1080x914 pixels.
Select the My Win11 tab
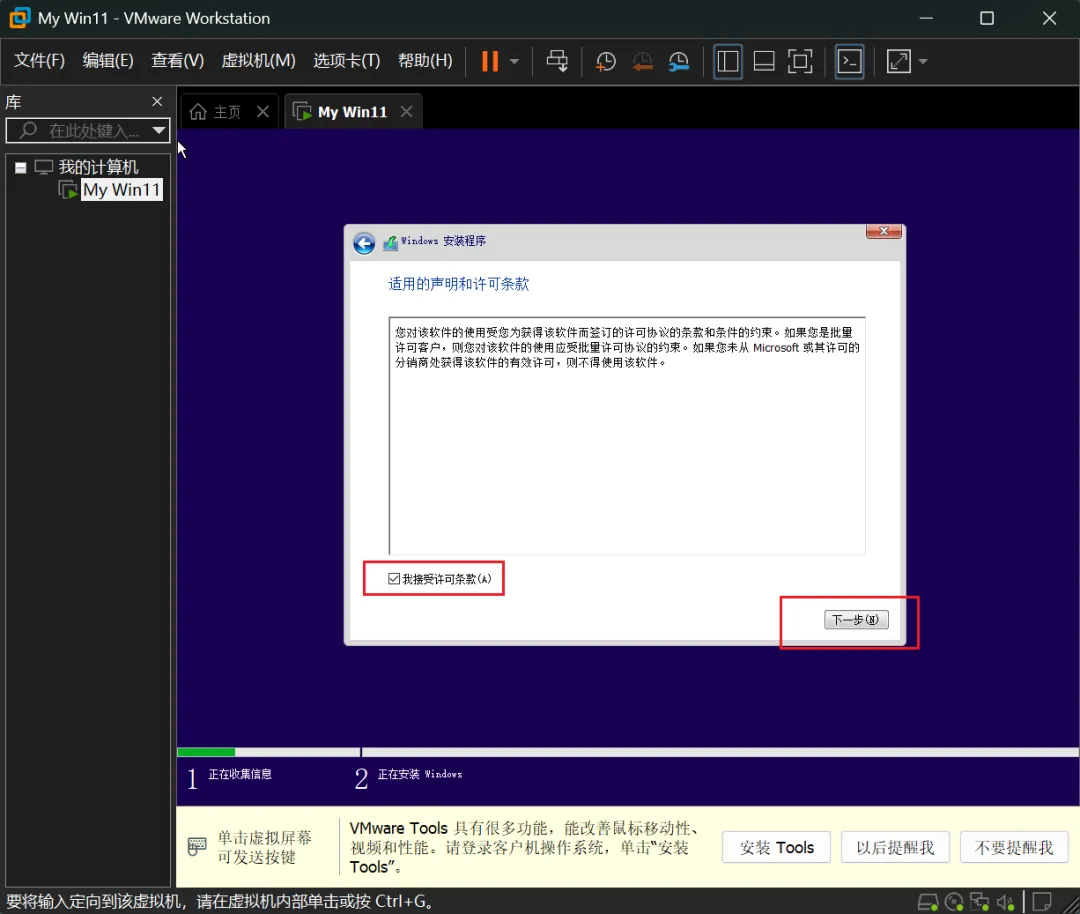coord(352,112)
